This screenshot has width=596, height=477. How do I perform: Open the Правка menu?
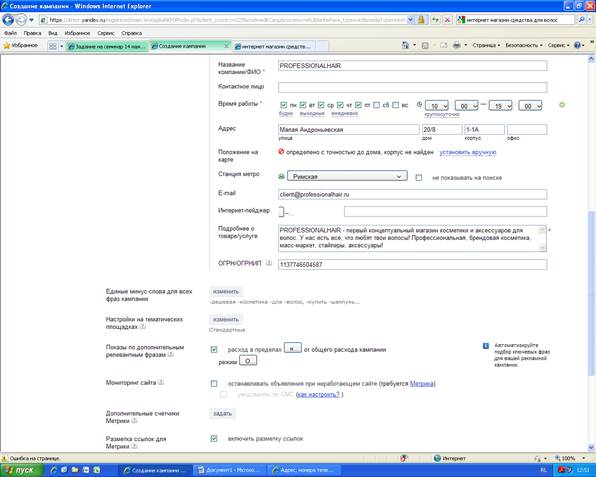point(32,33)
